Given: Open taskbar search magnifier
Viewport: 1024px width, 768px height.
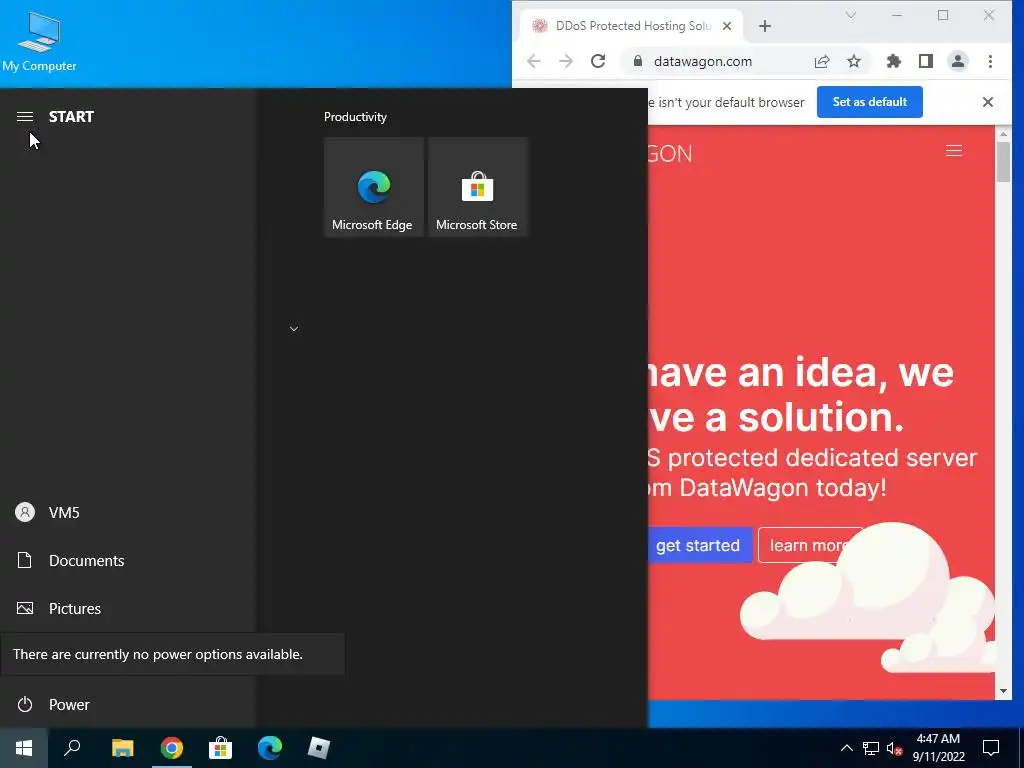Looking at the screenshot, I should pos(72,748).
